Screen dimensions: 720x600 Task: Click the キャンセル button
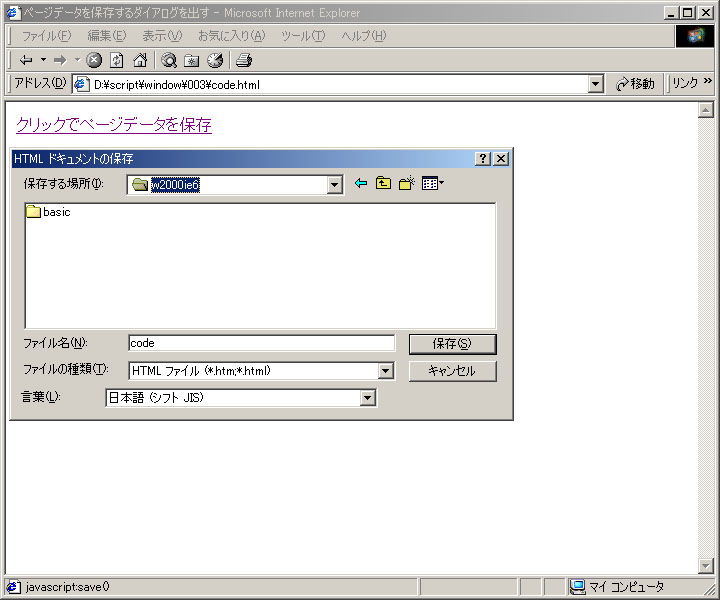click(x=452, y=371)
